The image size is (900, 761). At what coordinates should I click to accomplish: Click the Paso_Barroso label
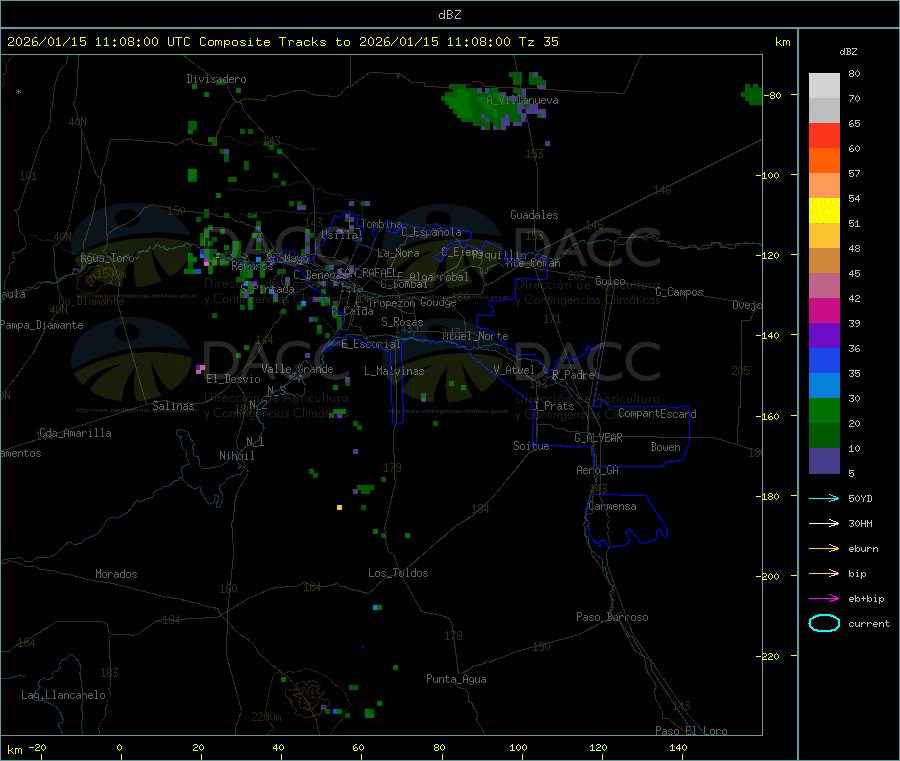click(x=612, y=617)
